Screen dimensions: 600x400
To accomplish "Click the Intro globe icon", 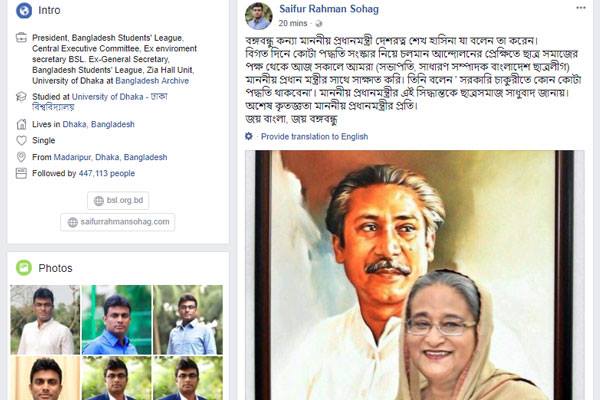I will (24, 10).
